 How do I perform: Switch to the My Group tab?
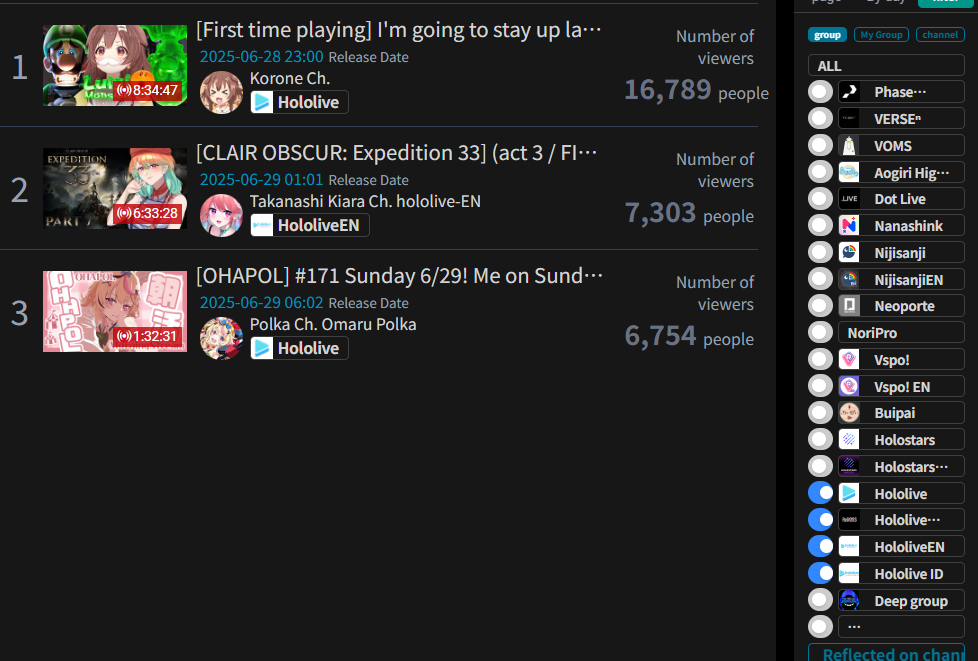(881, 34)
